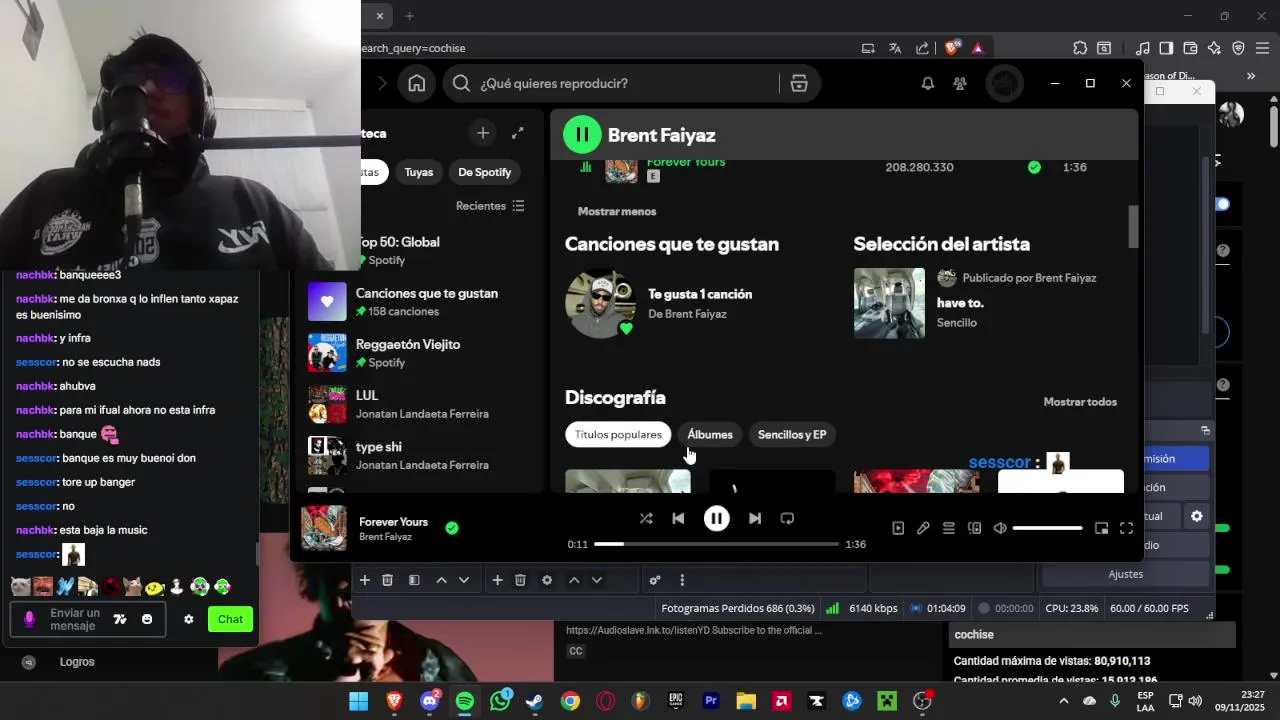Open type shi playlist in library
1280x720 pixels.
click(x=422, y=456)
